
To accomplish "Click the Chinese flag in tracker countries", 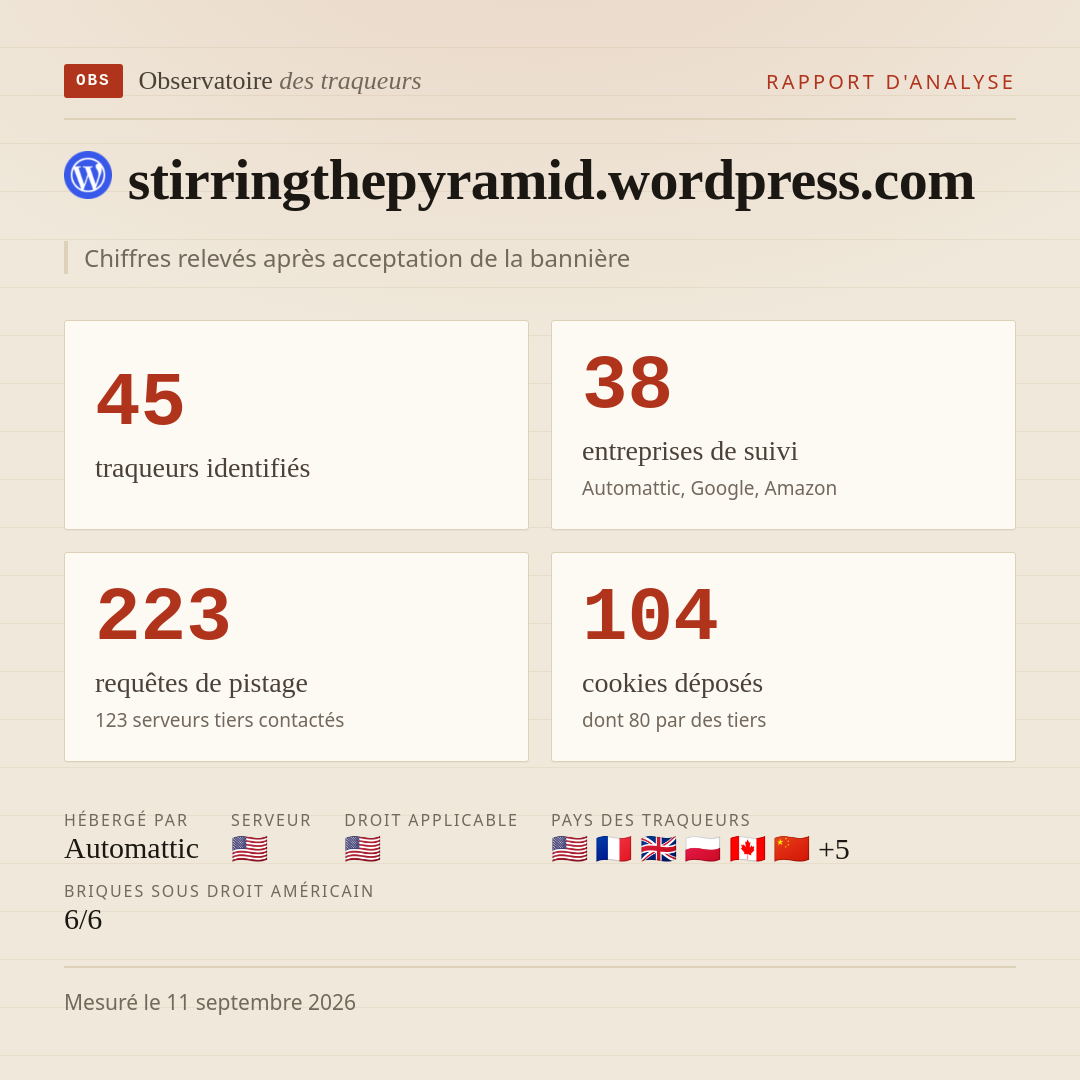I will point(791,849).
